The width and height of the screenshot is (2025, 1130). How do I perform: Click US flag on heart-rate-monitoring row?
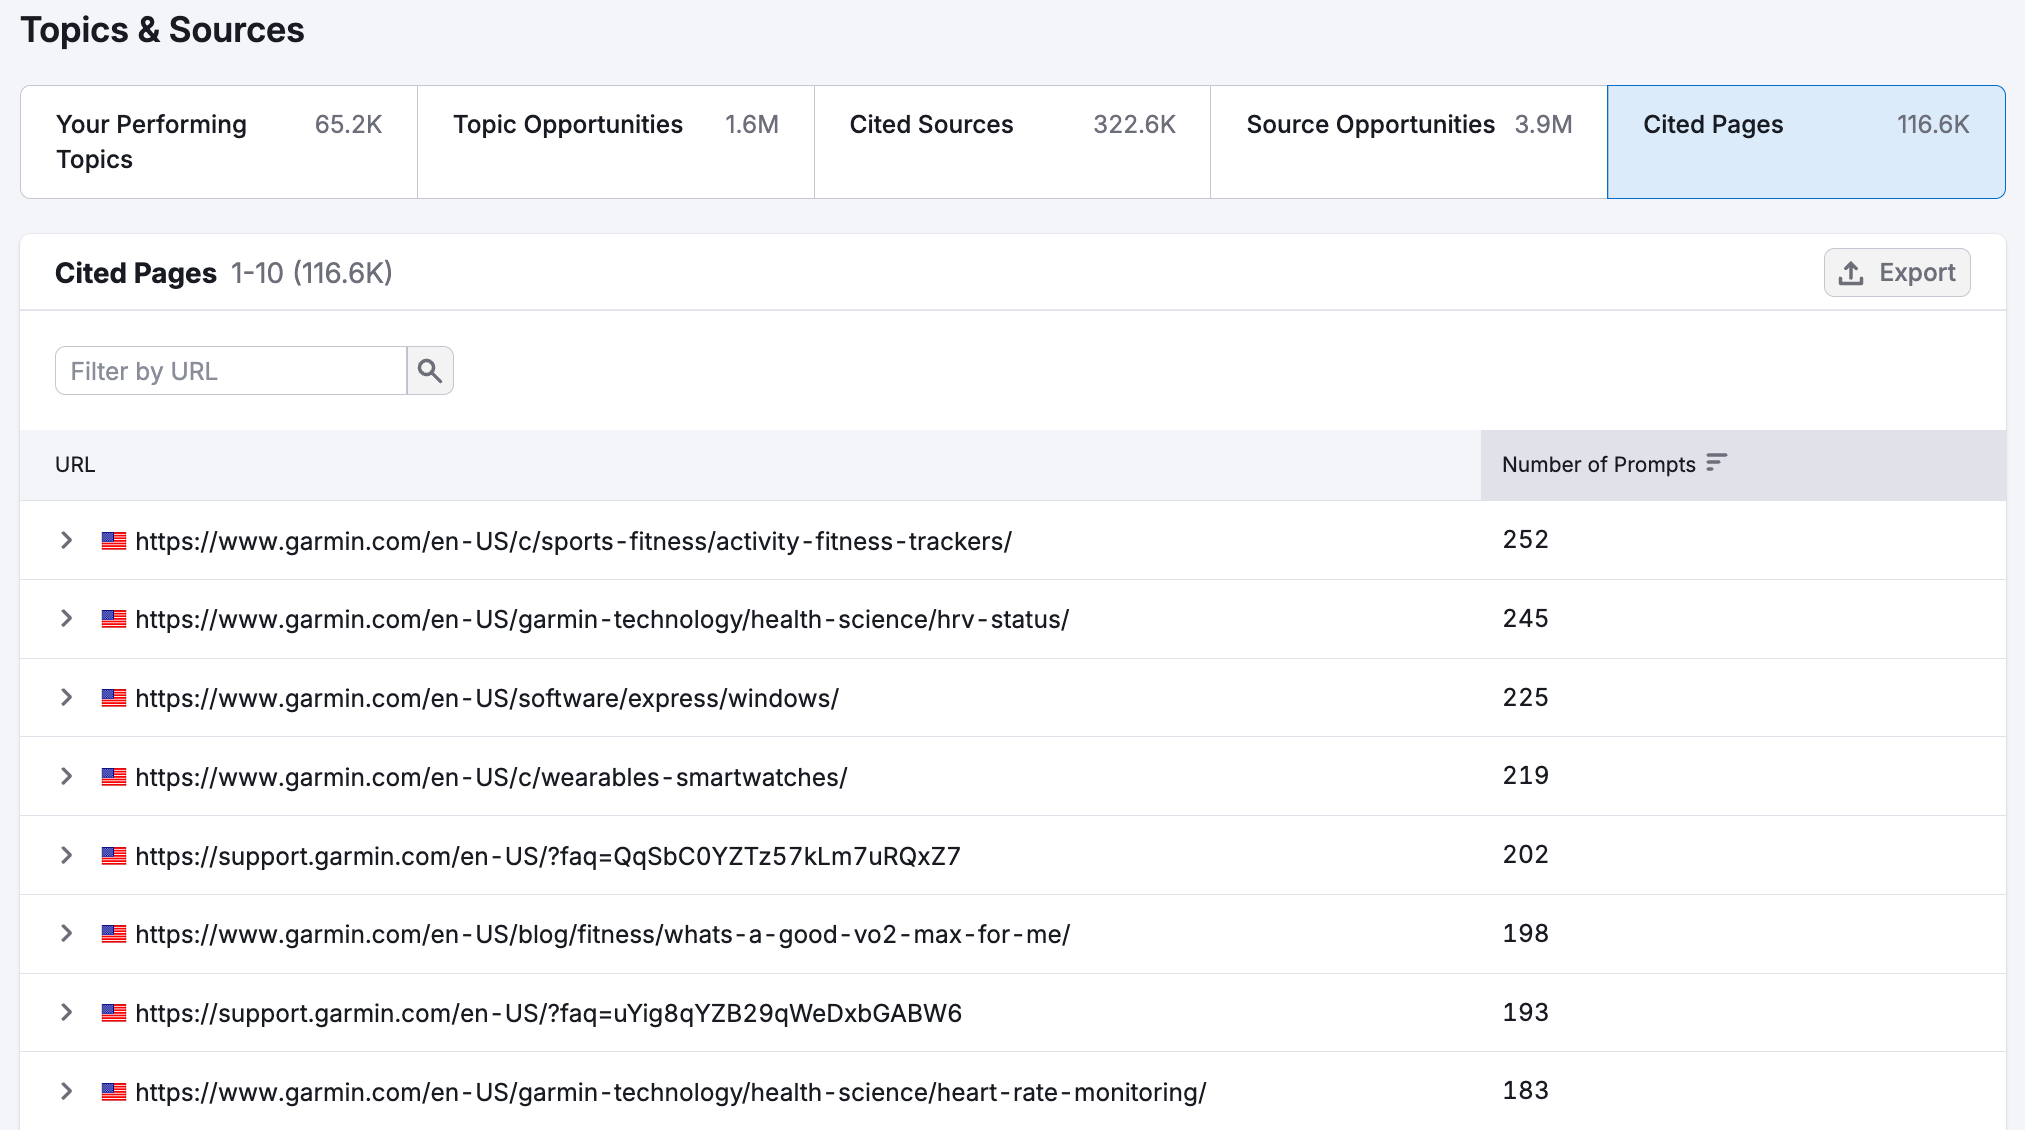coord(114,1092)
